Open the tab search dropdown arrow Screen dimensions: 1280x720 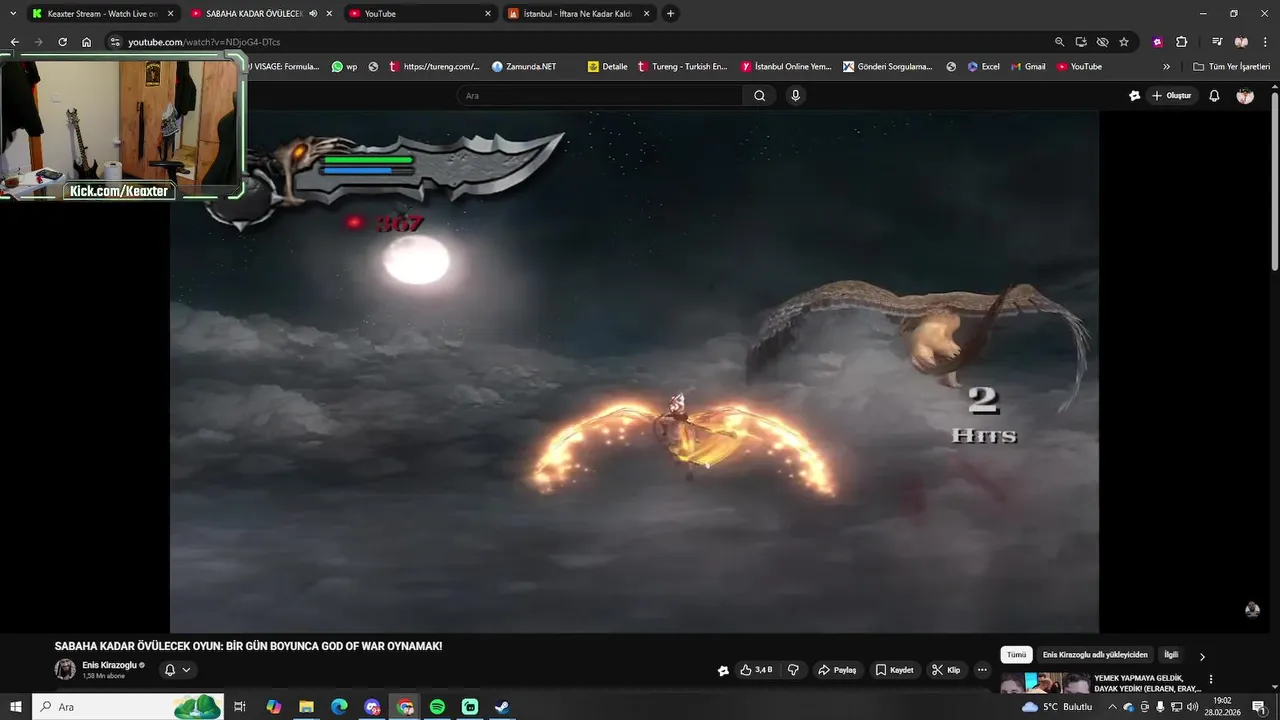[x=13, y=13]
